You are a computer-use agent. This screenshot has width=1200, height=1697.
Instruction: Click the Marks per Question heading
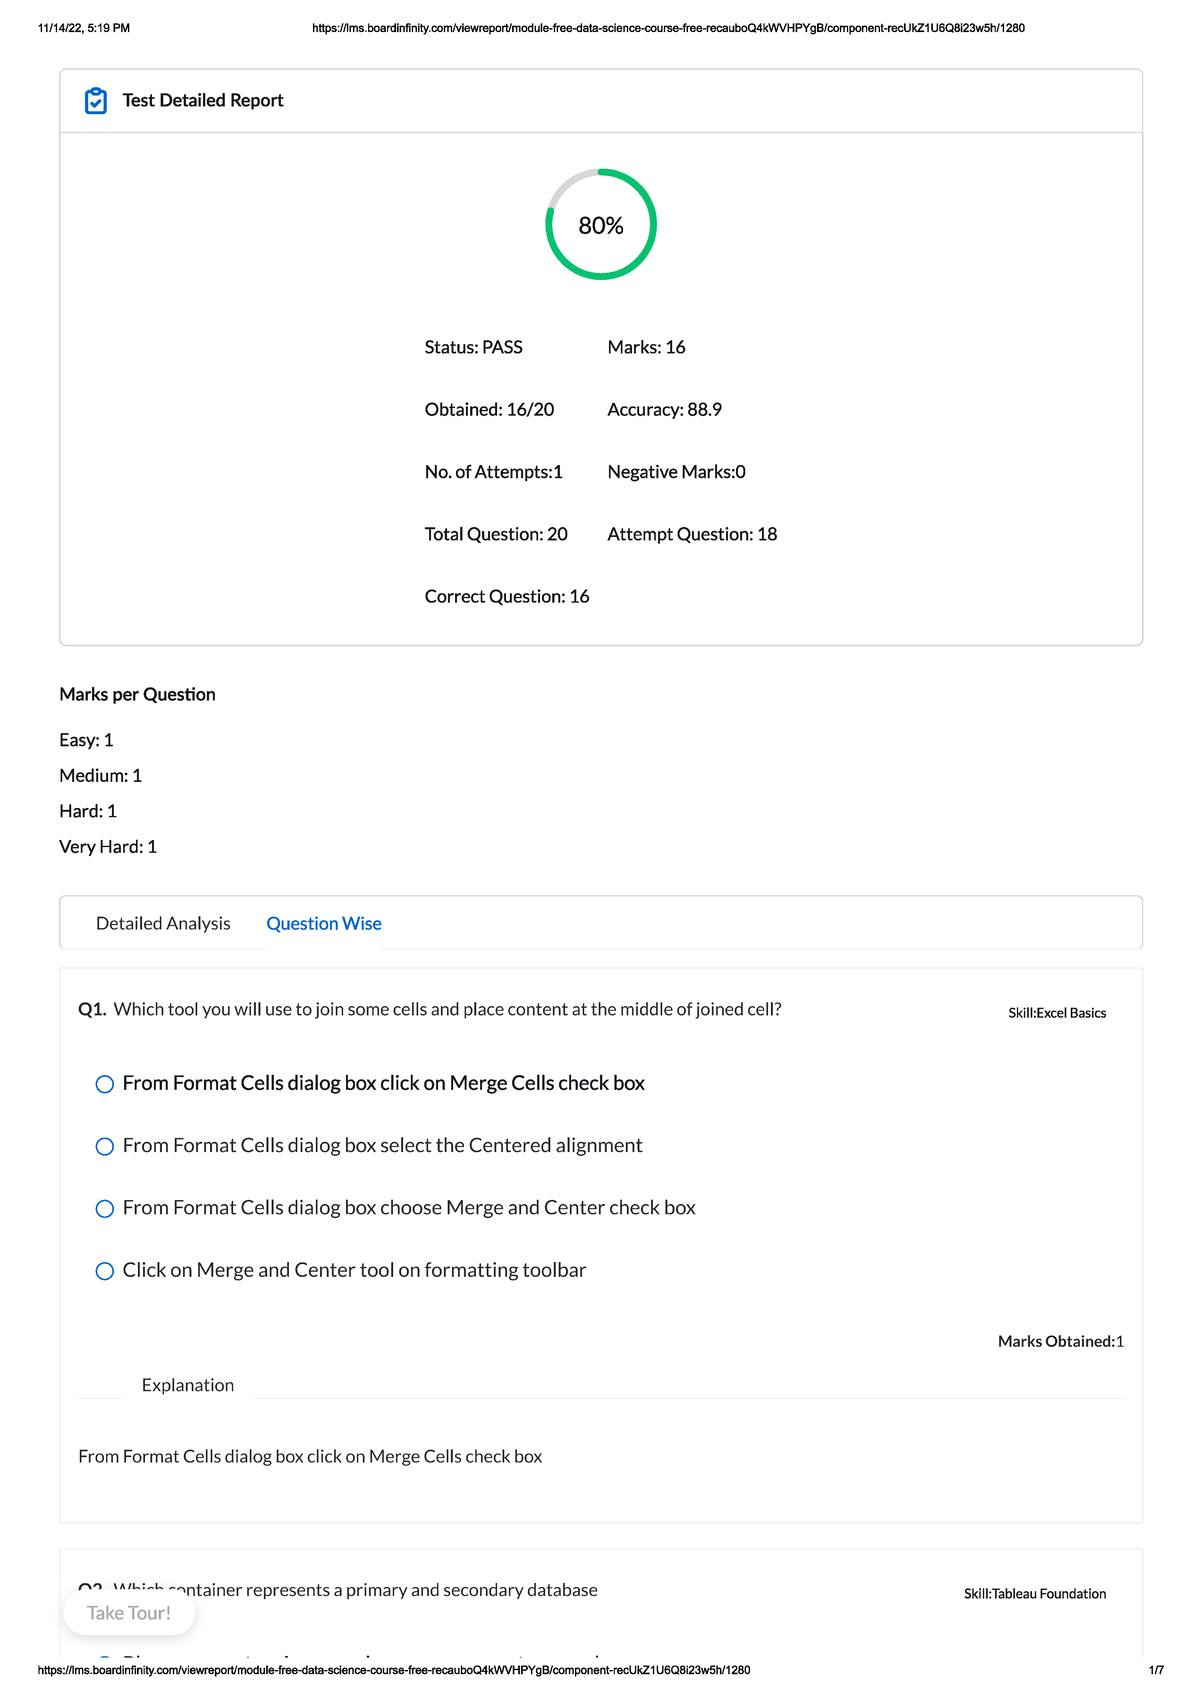point(137,694)
